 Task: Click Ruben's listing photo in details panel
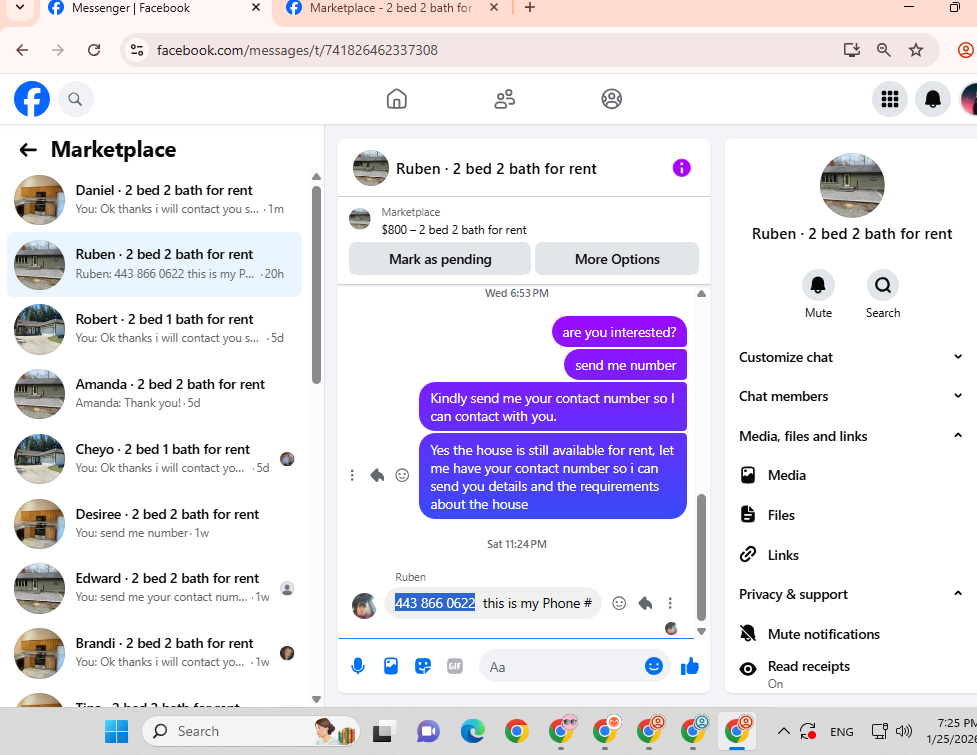(852, 185)
